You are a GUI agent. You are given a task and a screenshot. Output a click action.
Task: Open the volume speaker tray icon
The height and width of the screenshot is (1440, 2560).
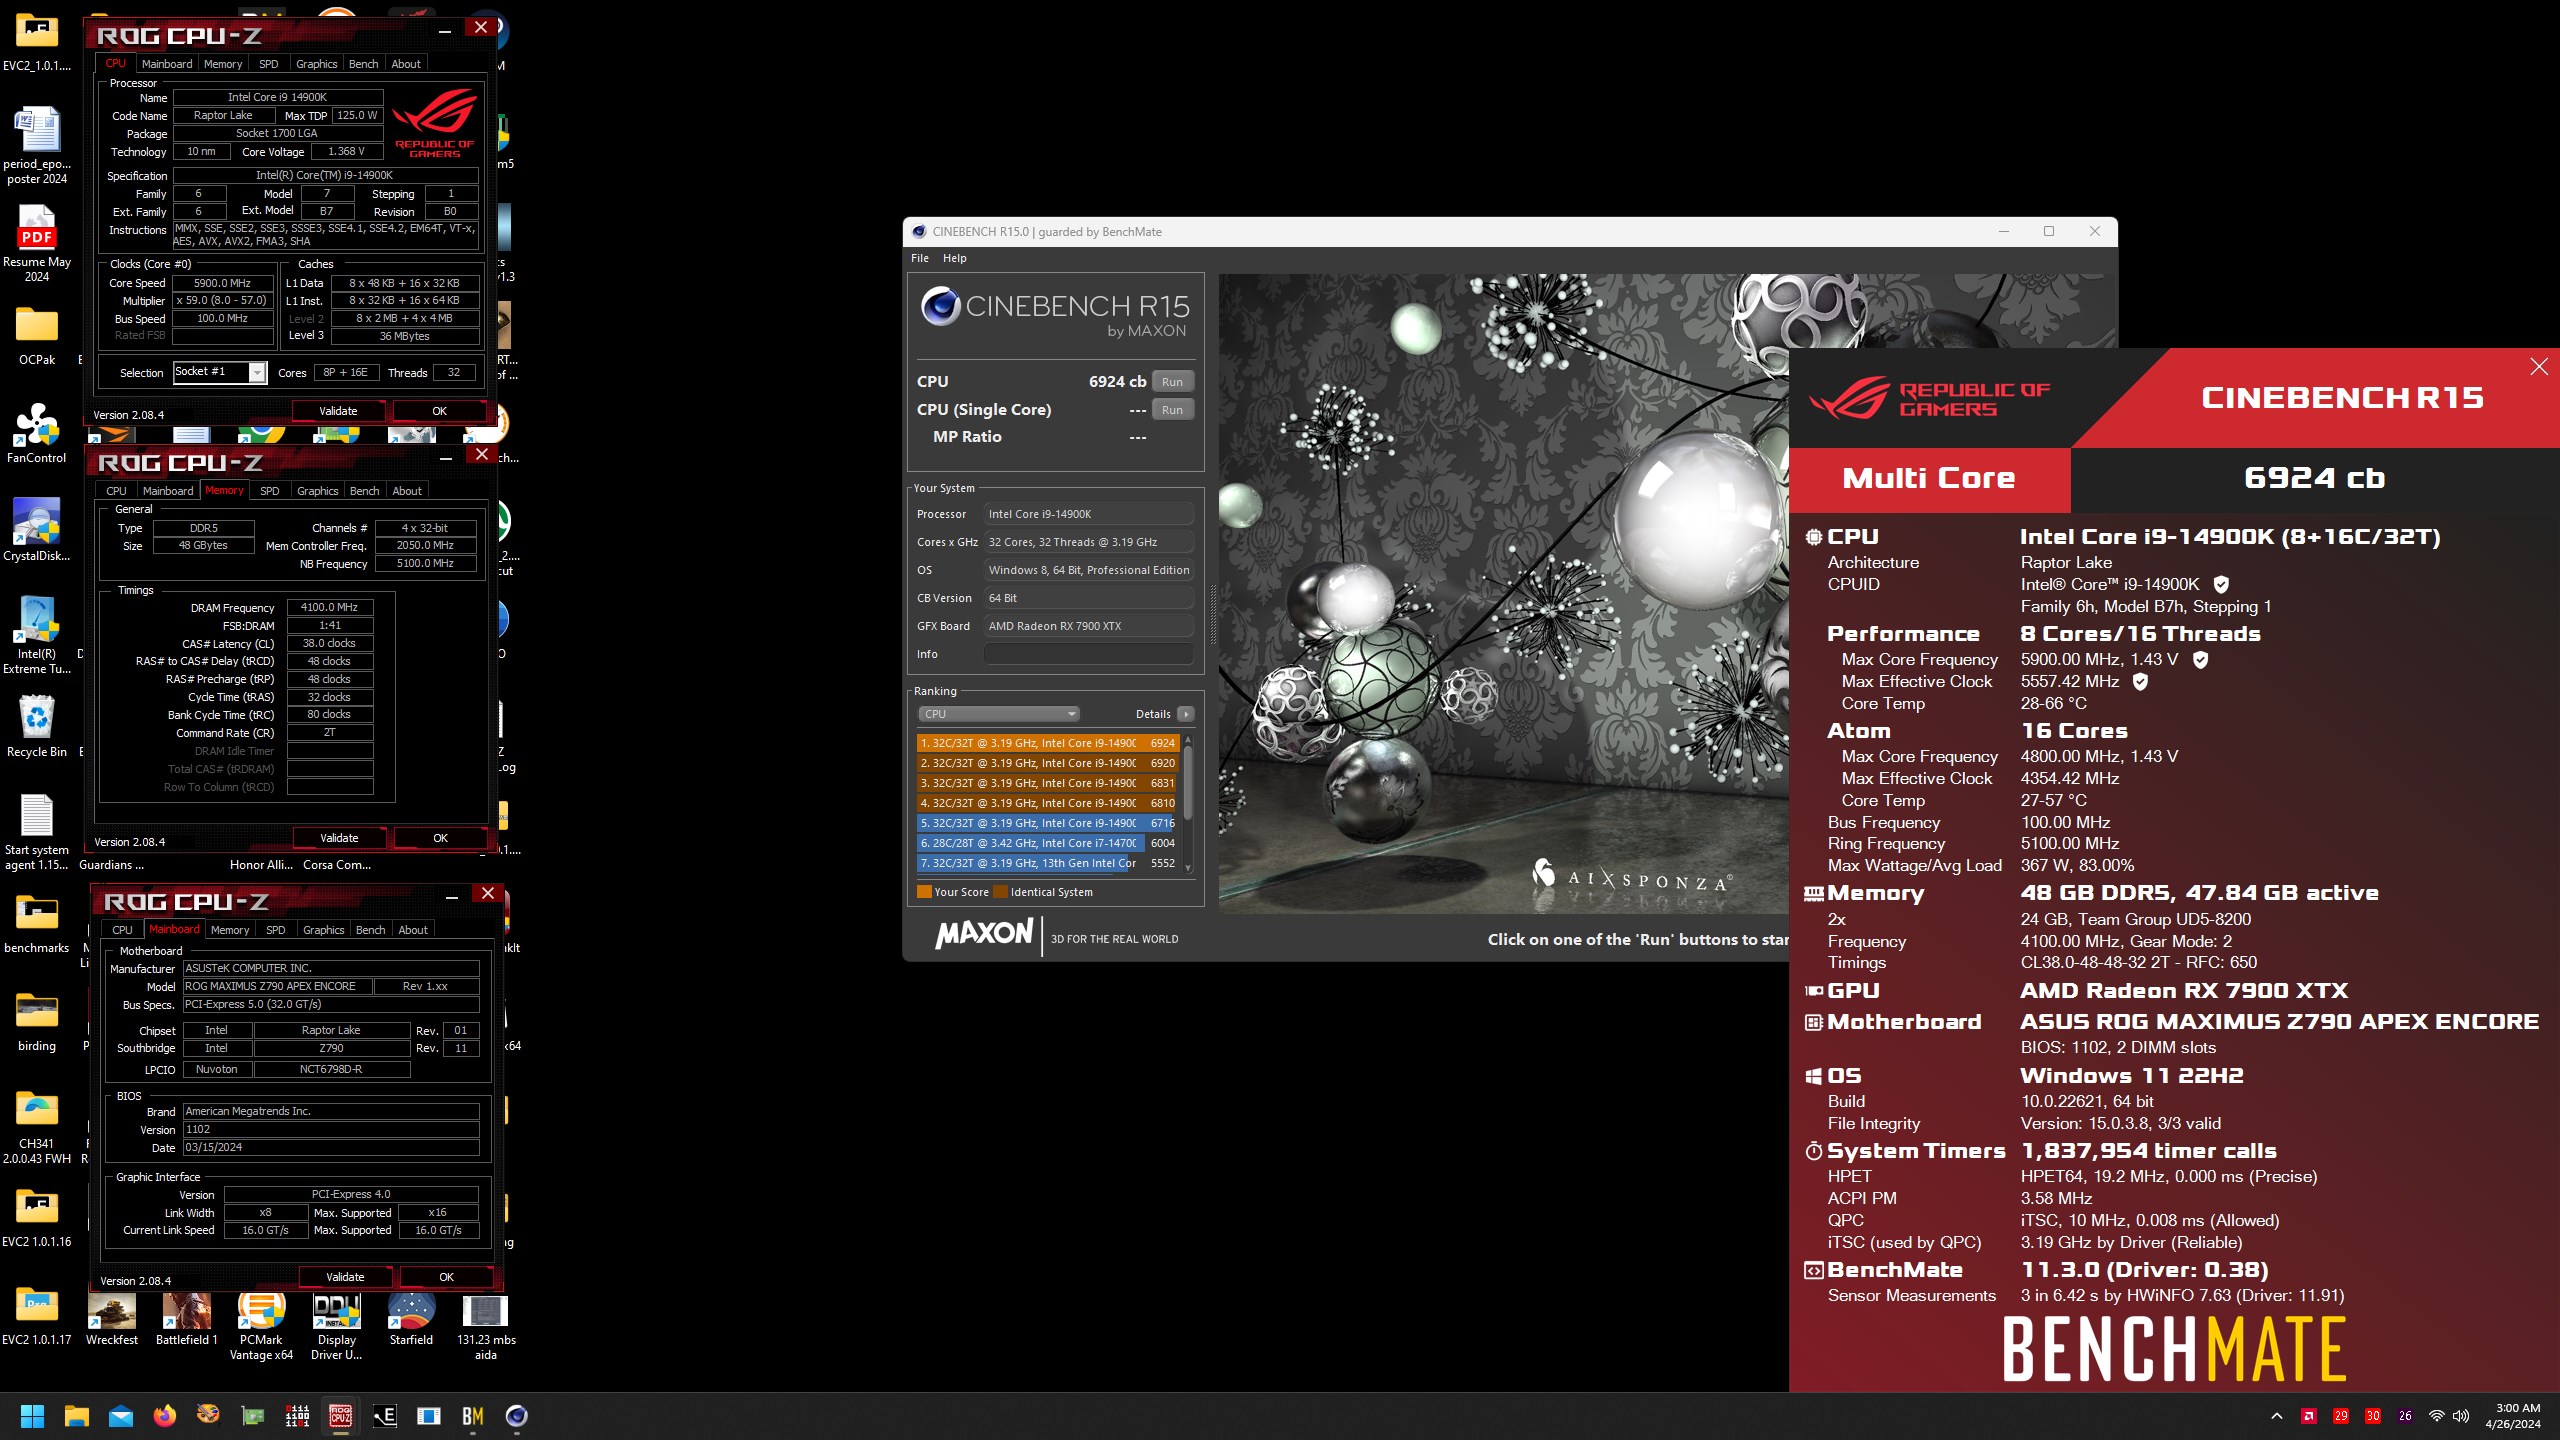tap(2461, 1416)
